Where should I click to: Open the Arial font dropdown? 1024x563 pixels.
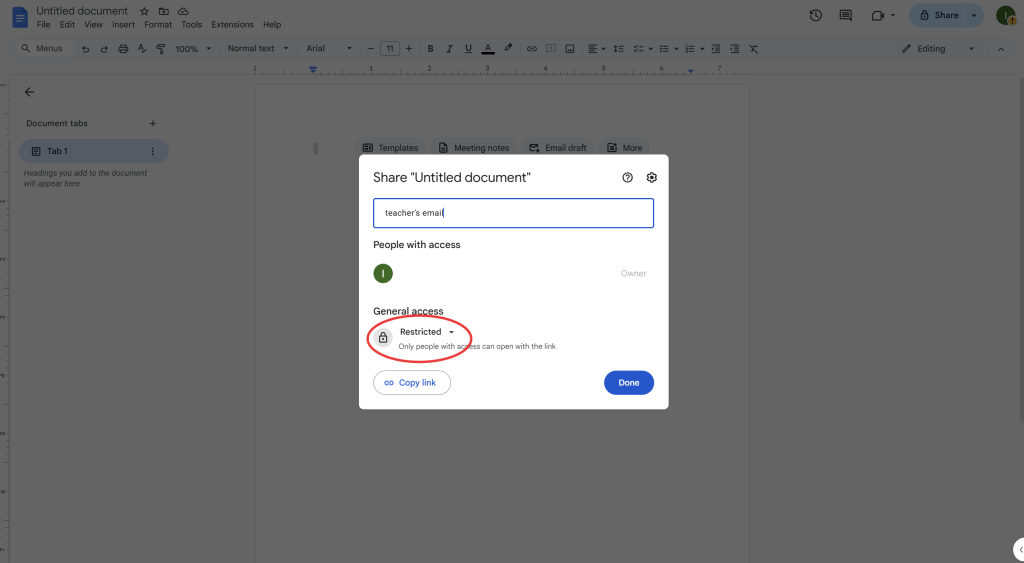[329, 48]
